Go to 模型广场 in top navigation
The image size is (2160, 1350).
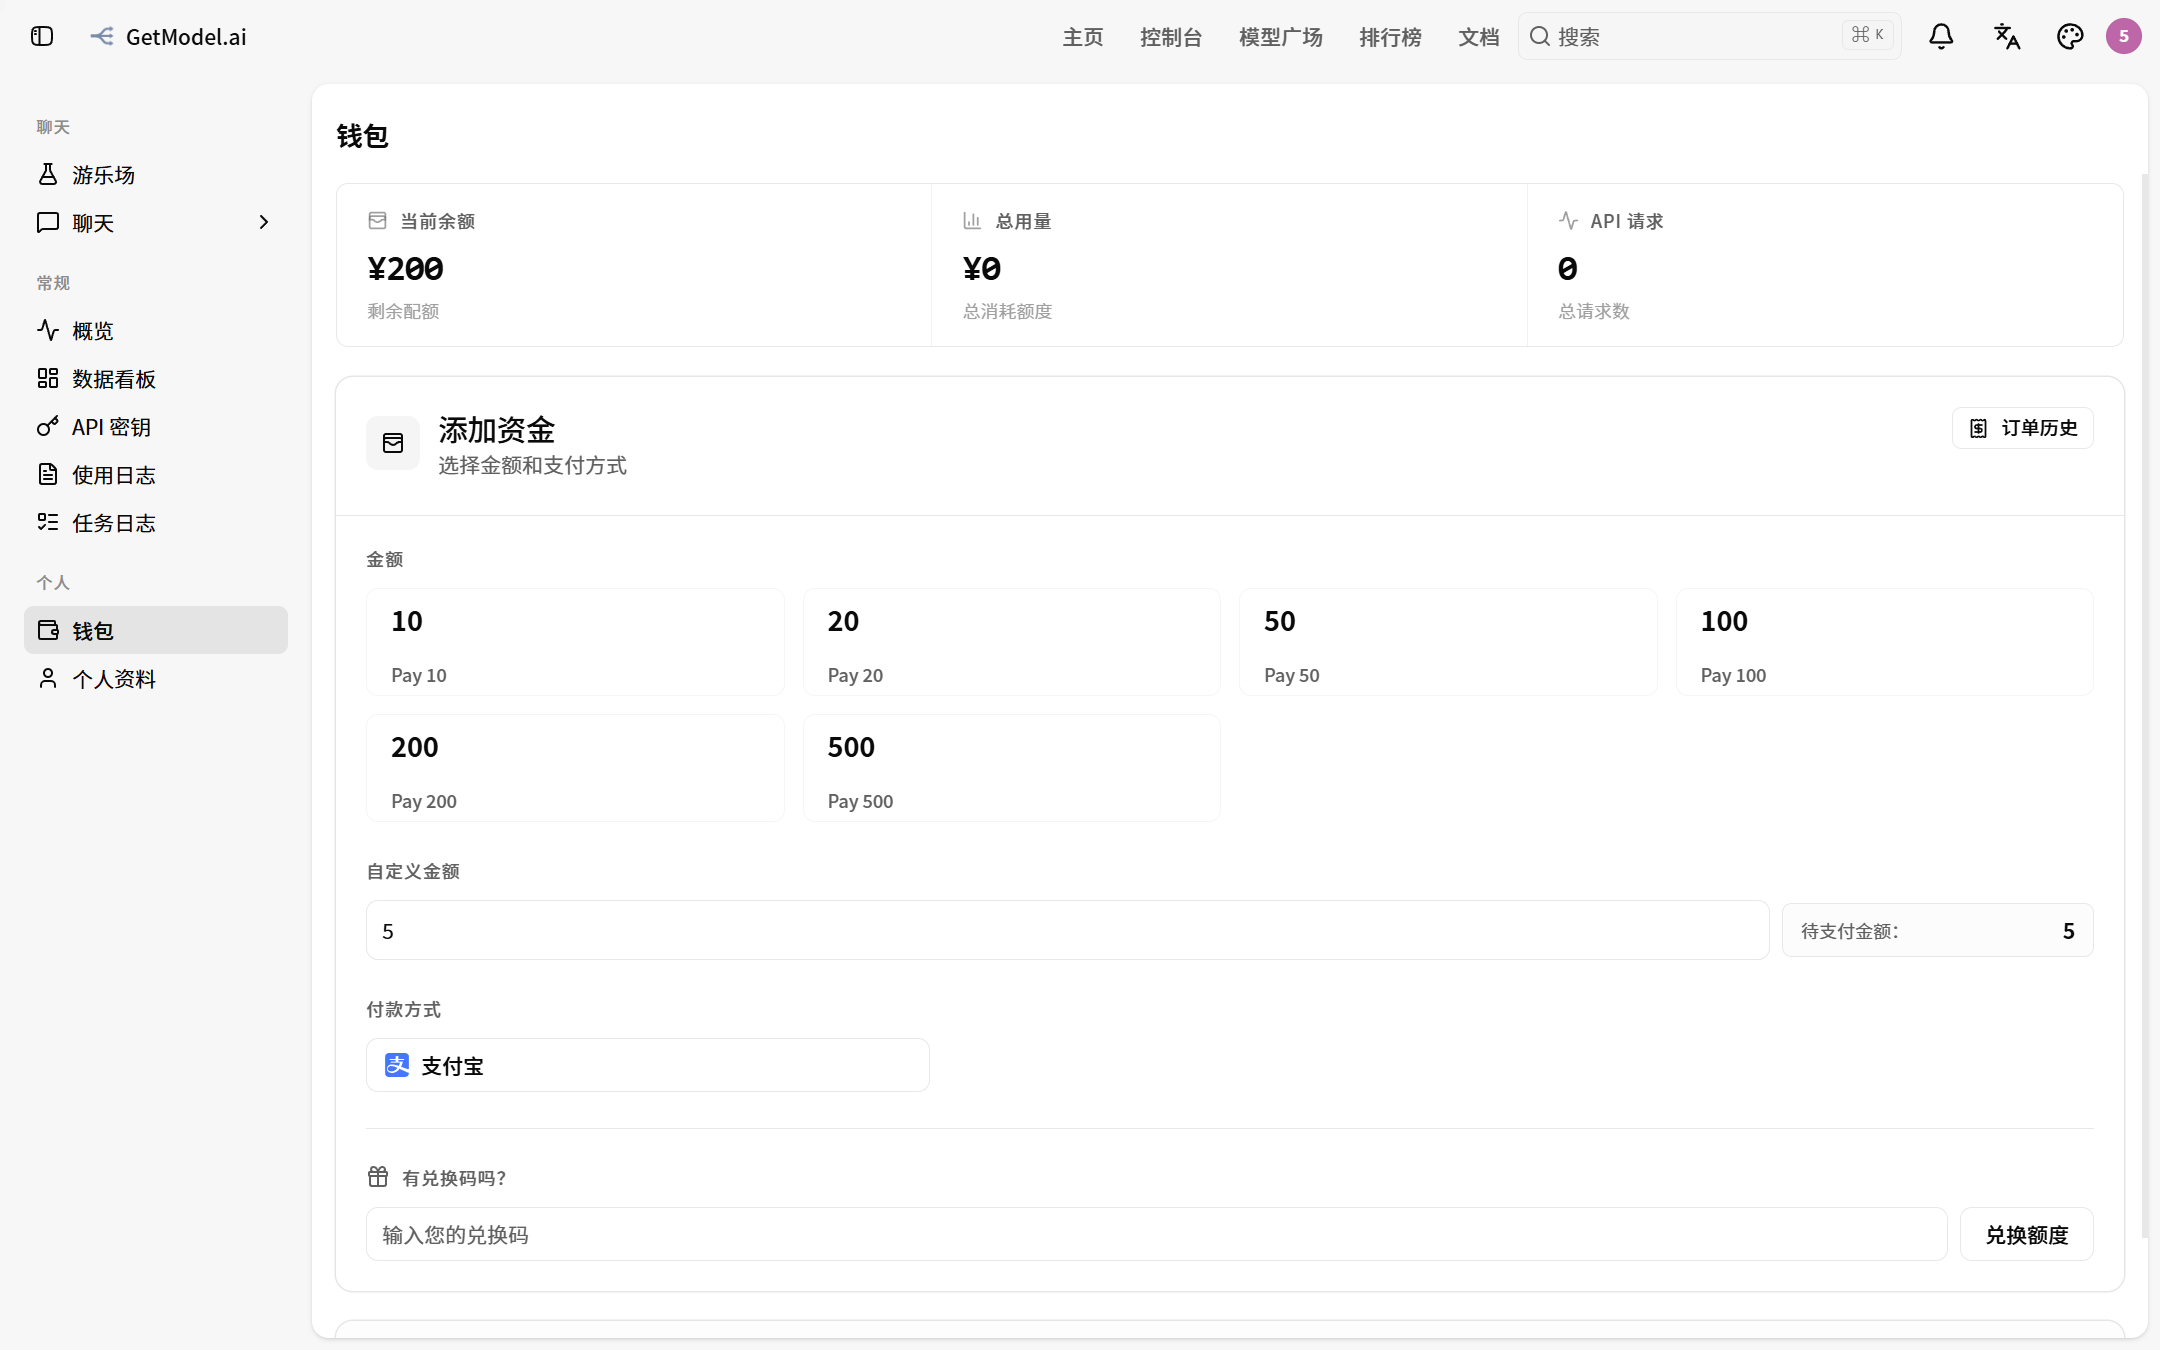click(1280, 37)
